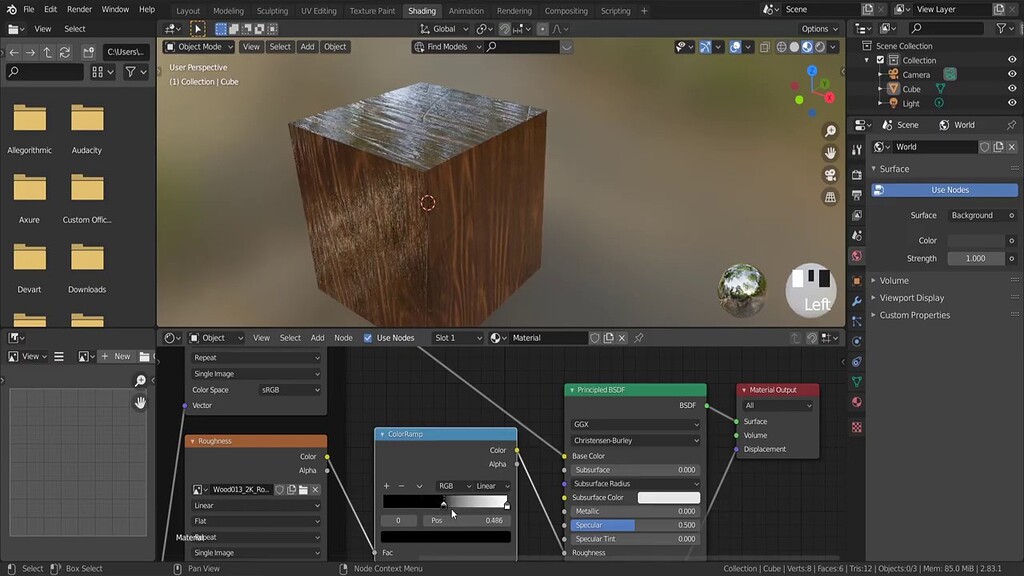This screenshot has height=576, width=1024.
Task: Switch to the Texture Paint workspace tab
Action: pyautogui.click(x=372, y=10)
